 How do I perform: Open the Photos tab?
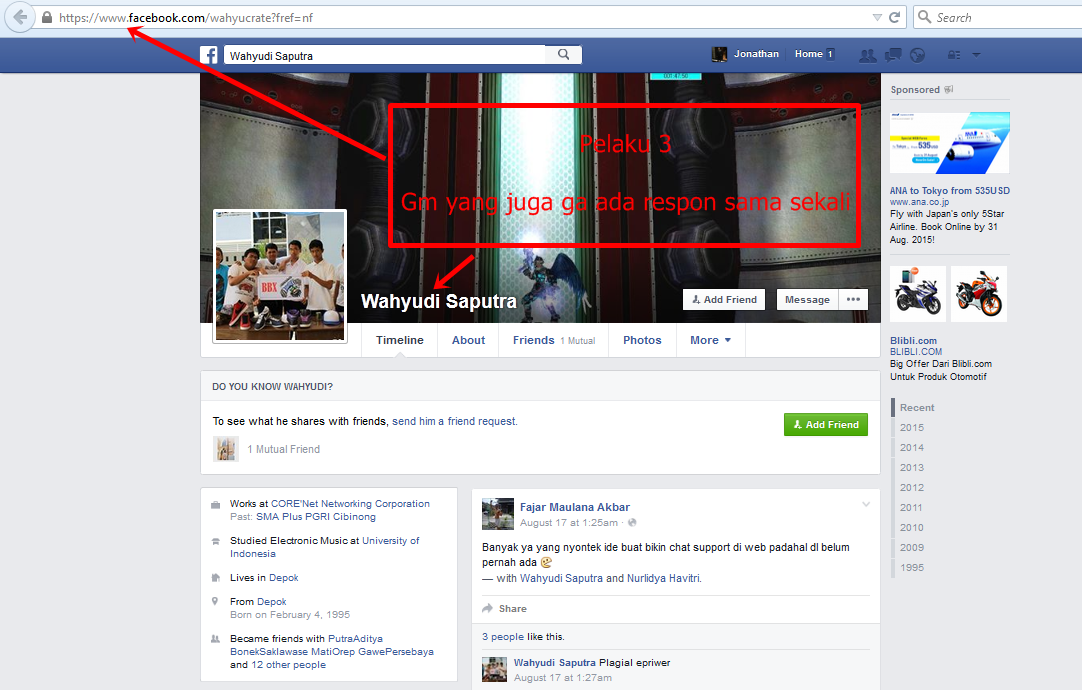click(x=642, y=340)
